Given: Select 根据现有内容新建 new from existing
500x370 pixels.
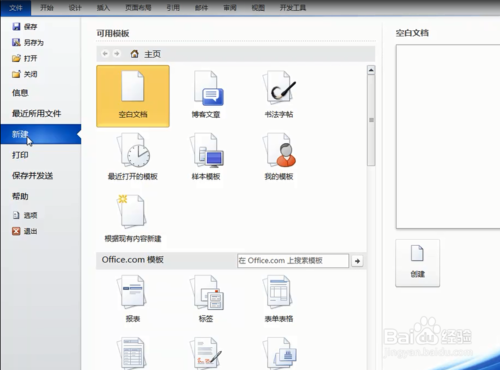Looking at the screenshot, I should [133, 219].
